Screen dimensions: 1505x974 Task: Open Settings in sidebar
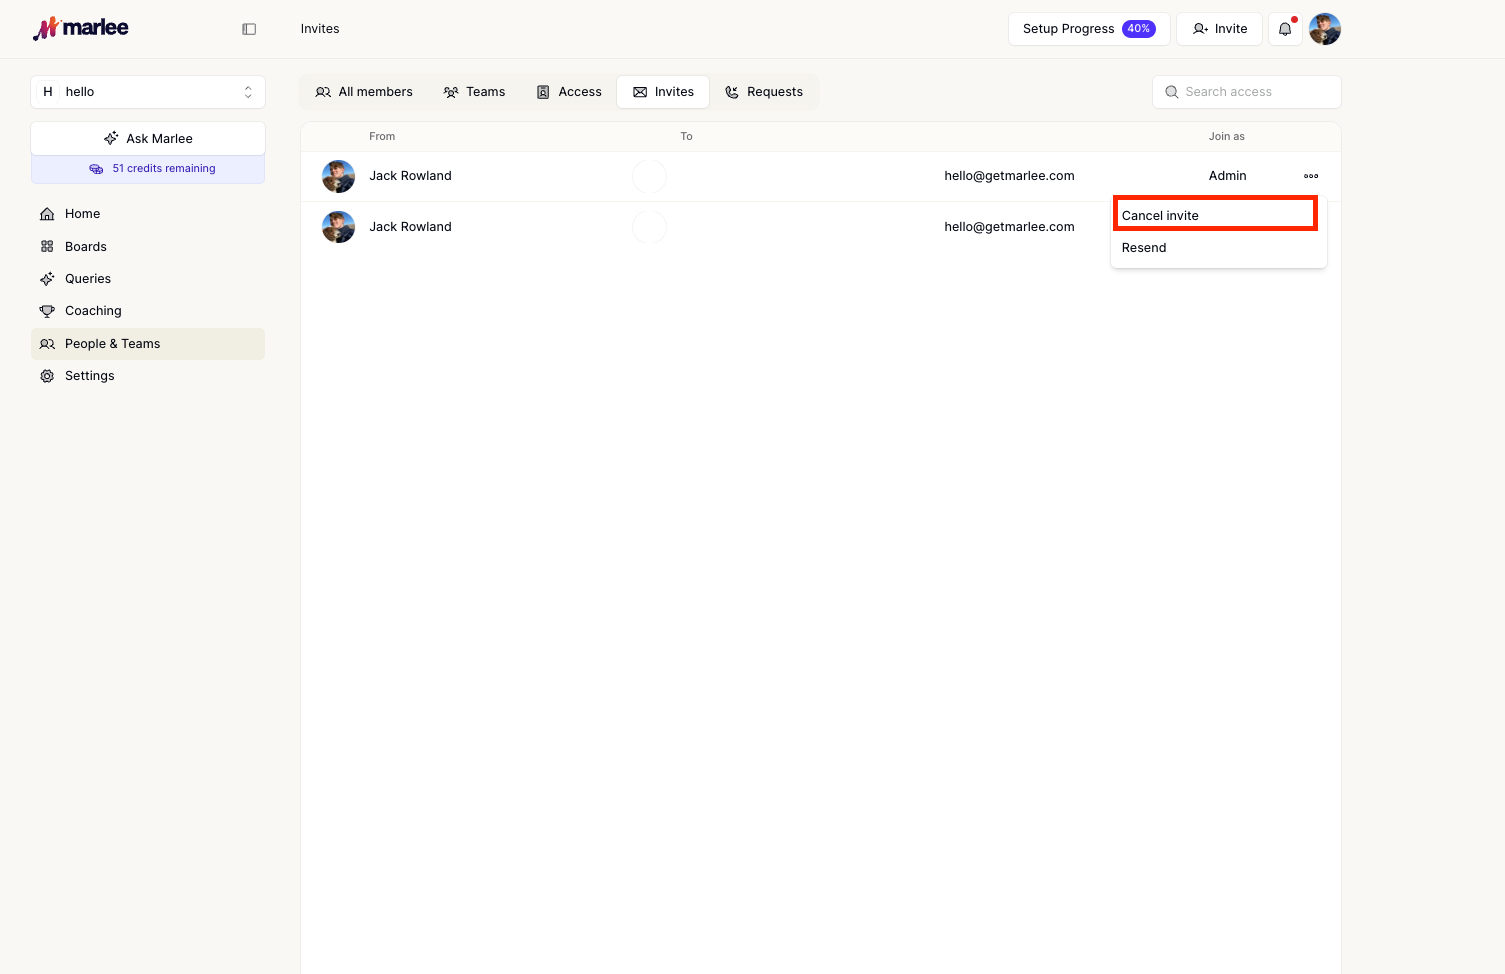click(x=148, y=376)
